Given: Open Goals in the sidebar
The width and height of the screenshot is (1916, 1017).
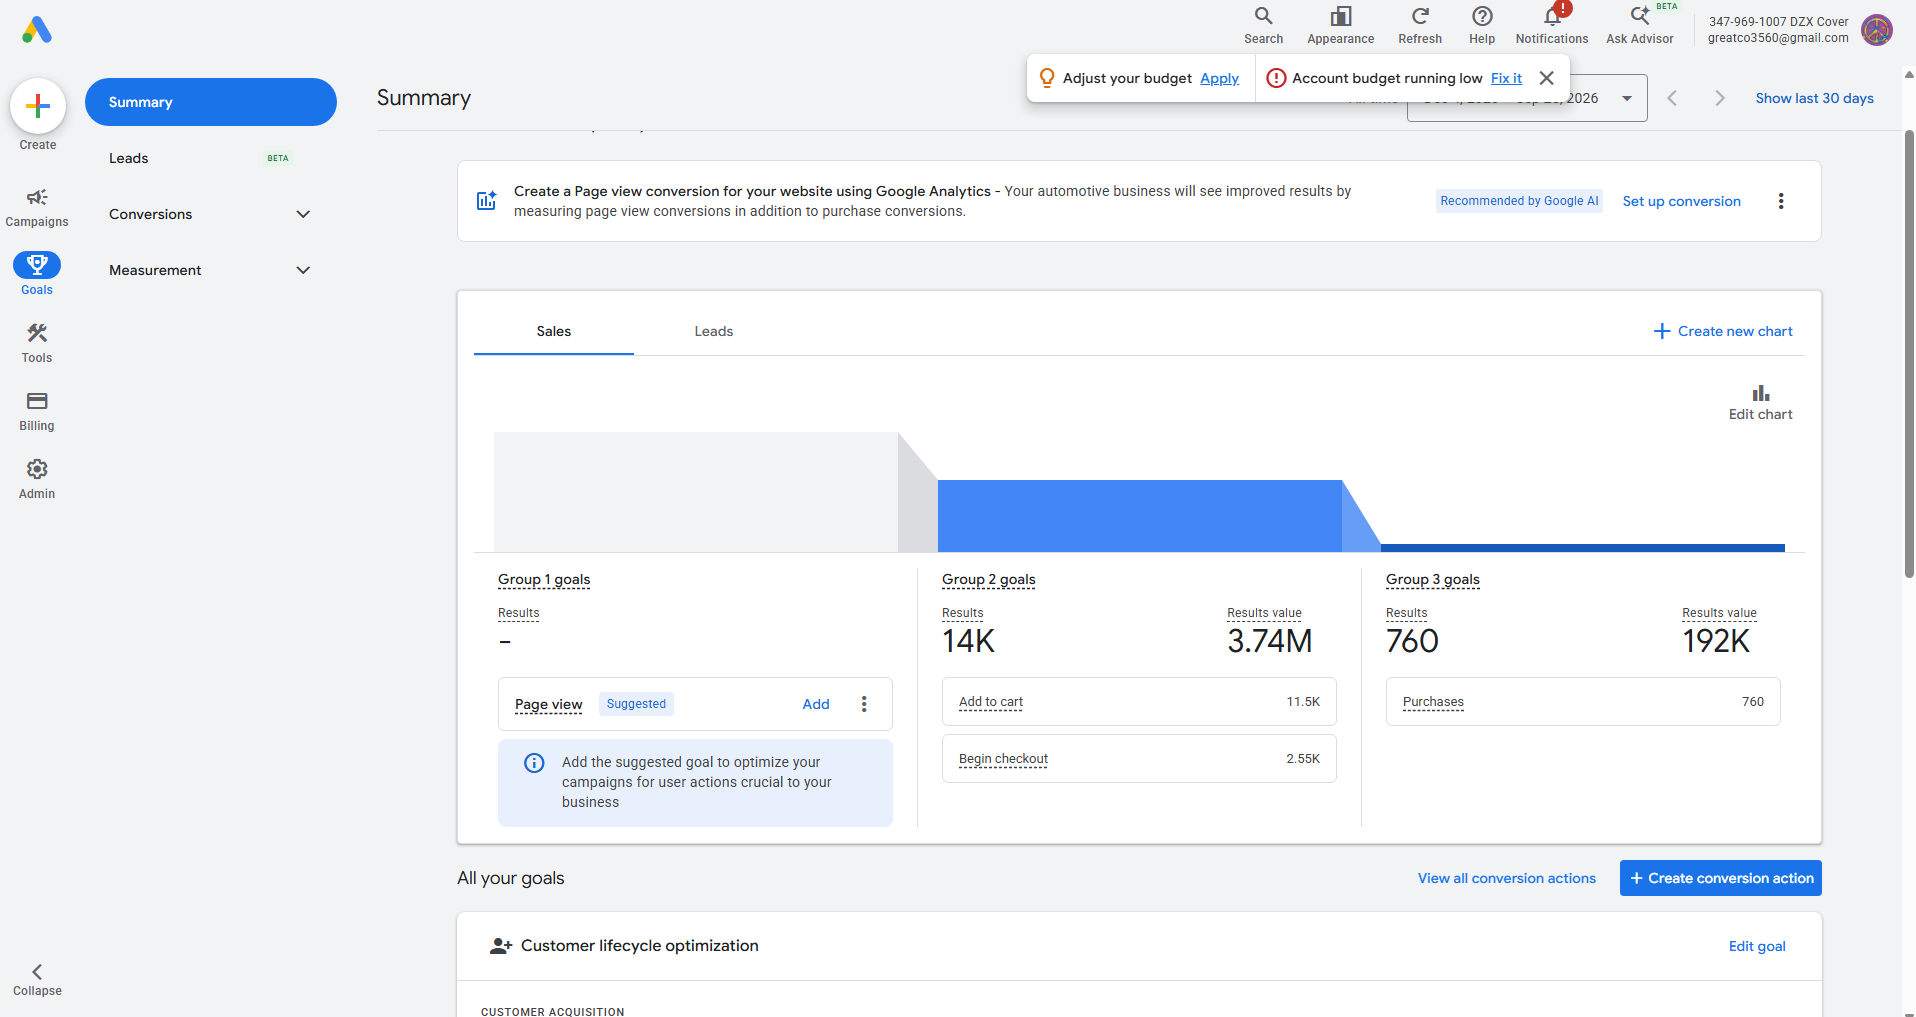Looking at the screenshot, I should (37, 274).
